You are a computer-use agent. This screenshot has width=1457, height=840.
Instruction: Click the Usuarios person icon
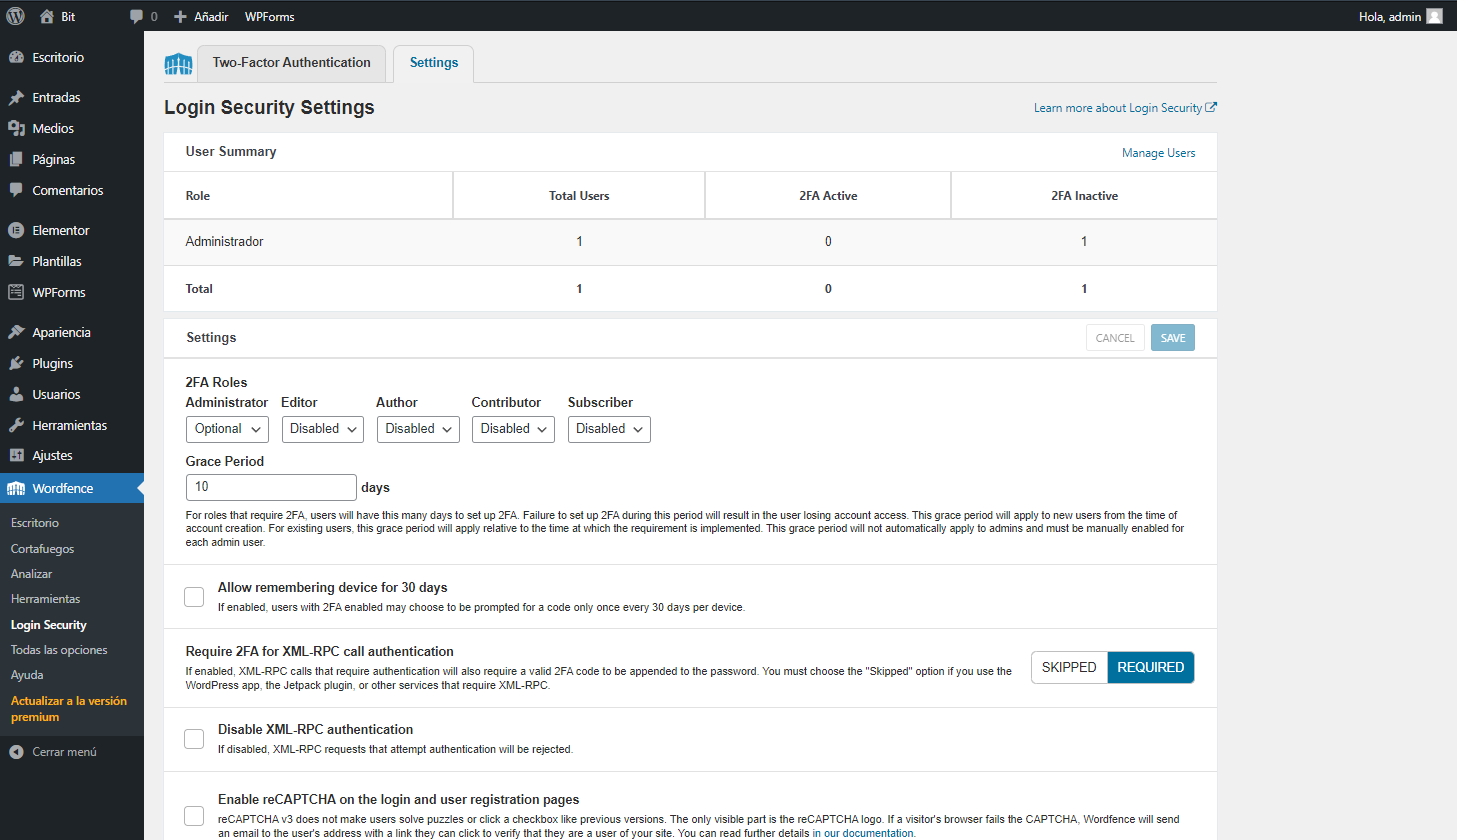click(x=16, y=394)
